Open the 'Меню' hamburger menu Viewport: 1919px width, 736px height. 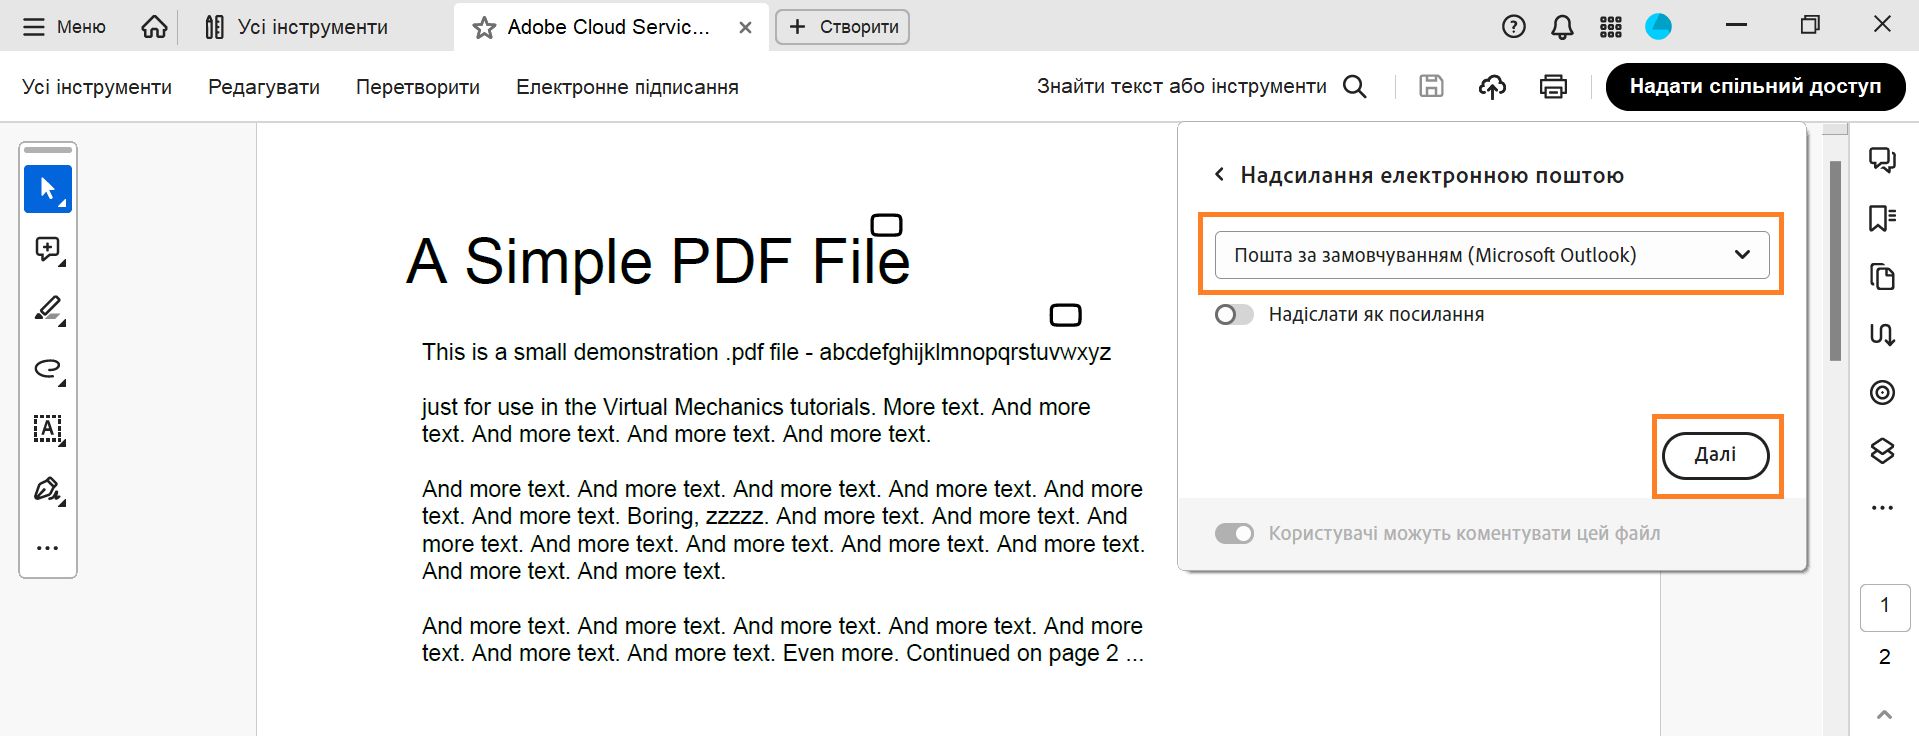[x=64, y=27]
